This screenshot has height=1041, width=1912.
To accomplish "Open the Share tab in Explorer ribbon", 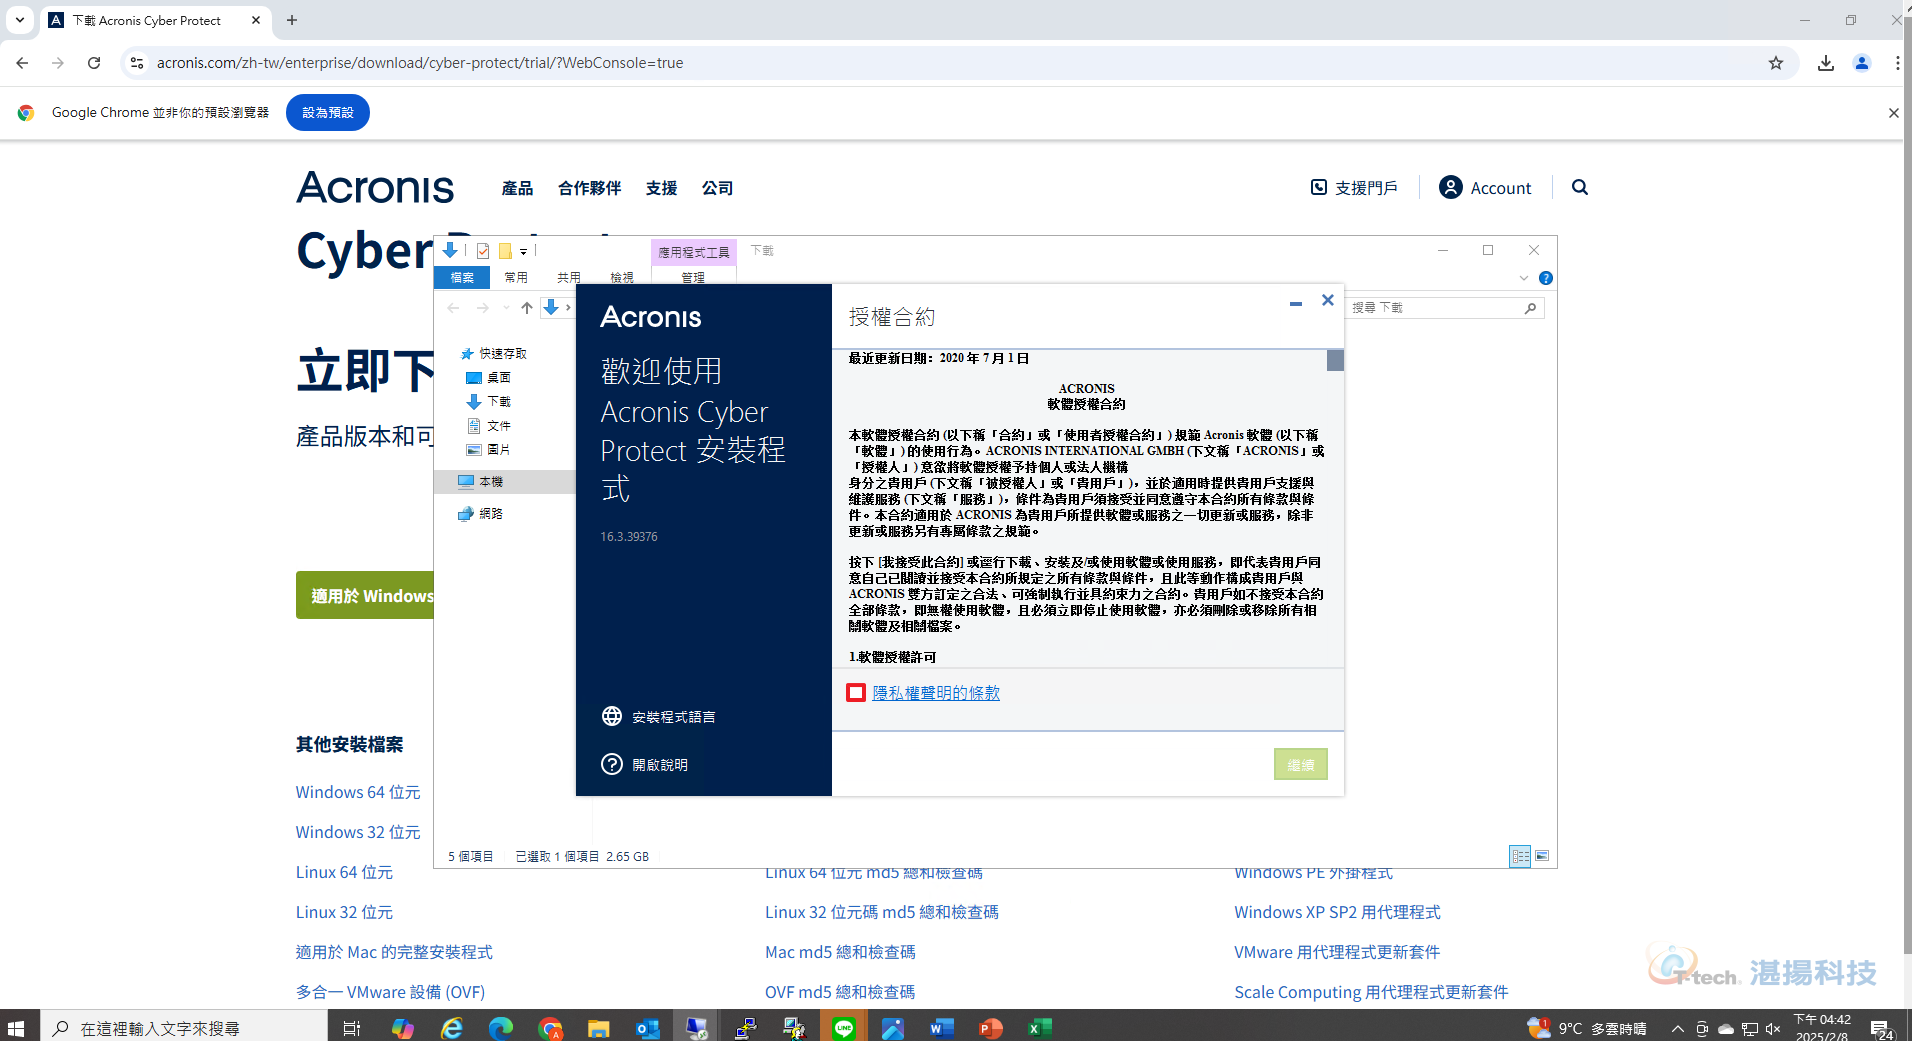I will pos(569,277).
